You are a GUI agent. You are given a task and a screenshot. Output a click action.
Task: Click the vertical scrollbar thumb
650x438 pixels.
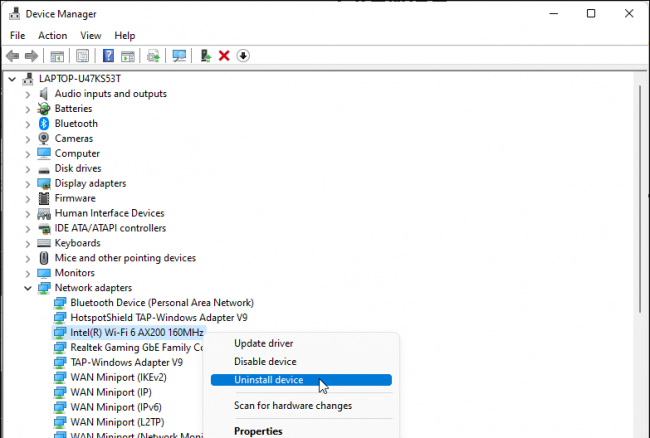tap(641, 199)
